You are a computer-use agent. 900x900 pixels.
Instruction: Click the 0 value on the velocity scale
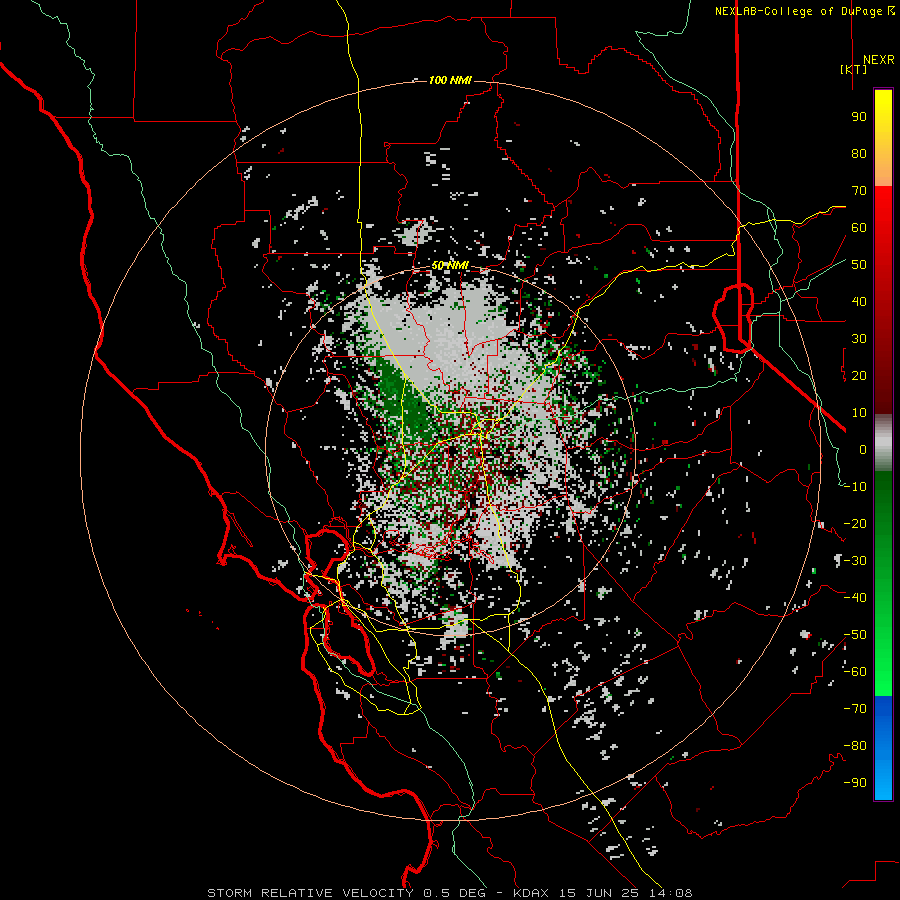[x=863, y=450]
